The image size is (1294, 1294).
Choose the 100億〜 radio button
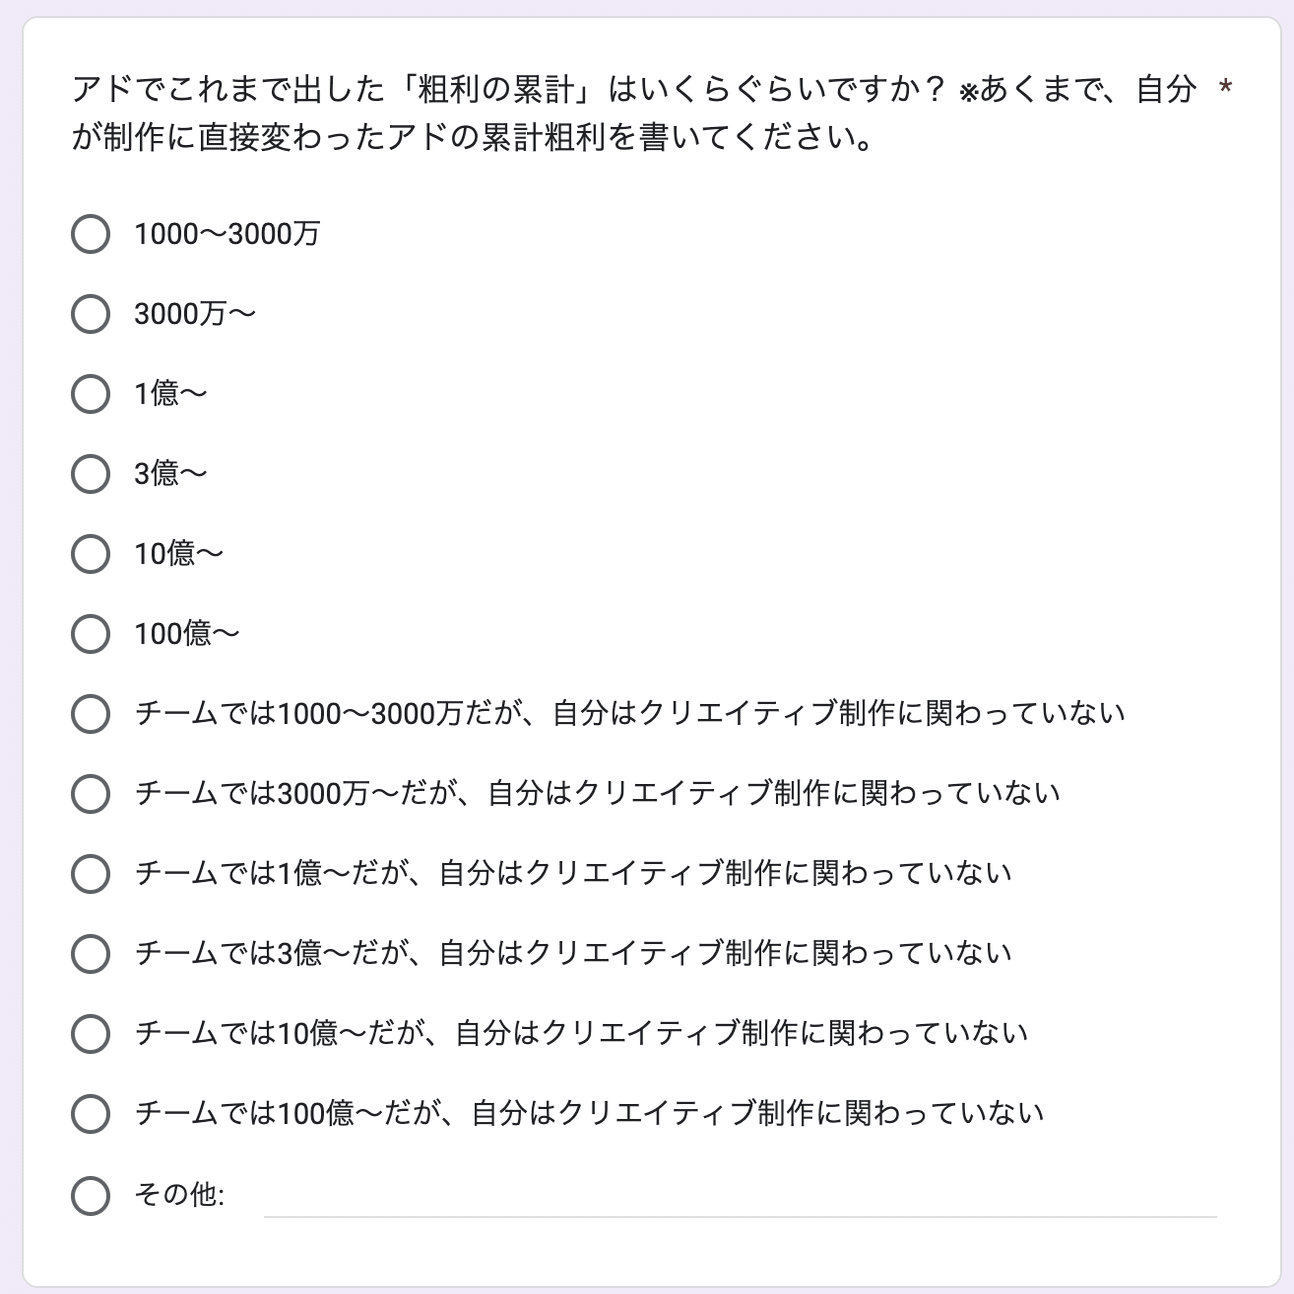tap(90, 634)
